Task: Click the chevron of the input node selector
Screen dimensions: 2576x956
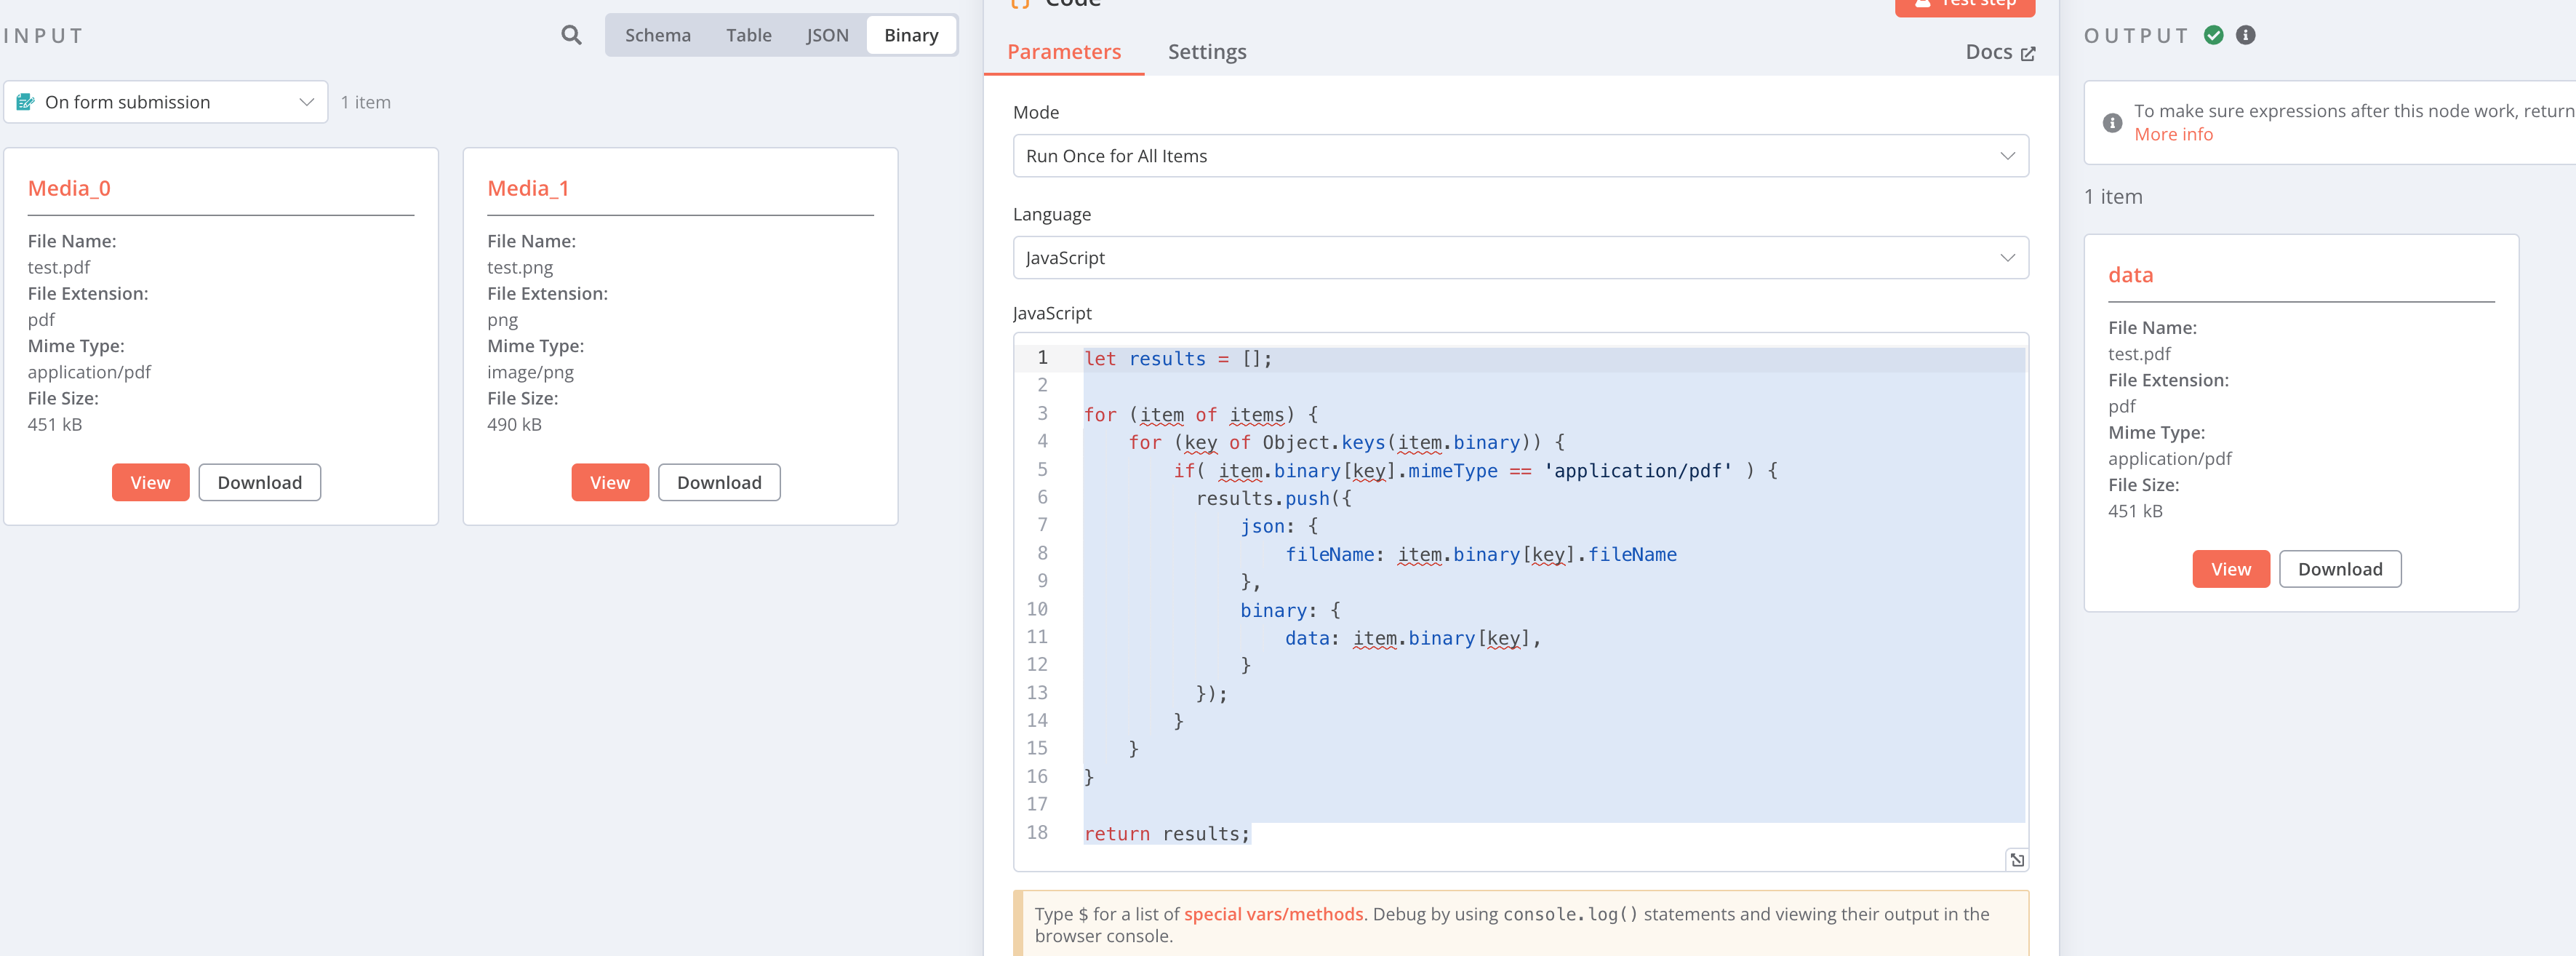Action: 306,102
